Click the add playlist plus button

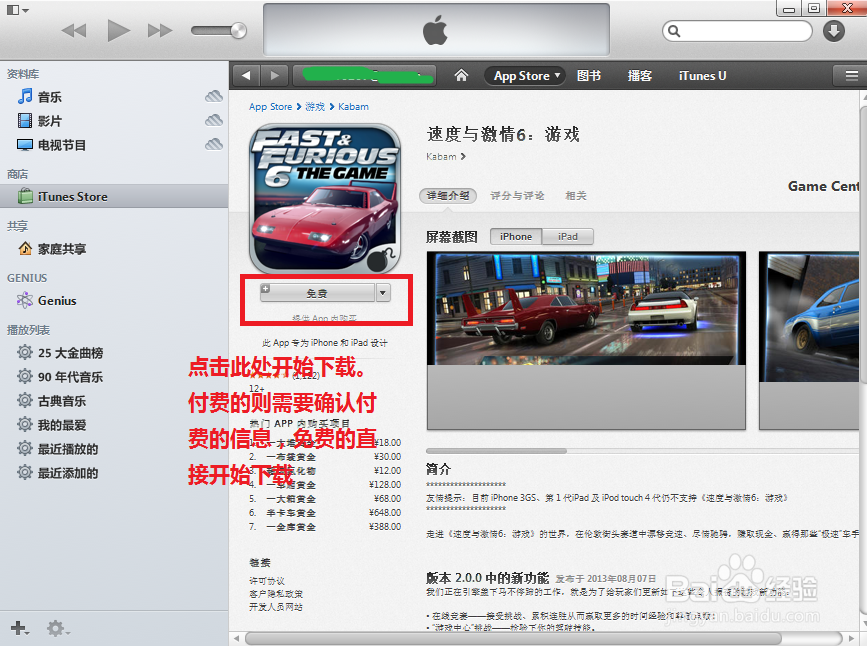tap(19, 628)
